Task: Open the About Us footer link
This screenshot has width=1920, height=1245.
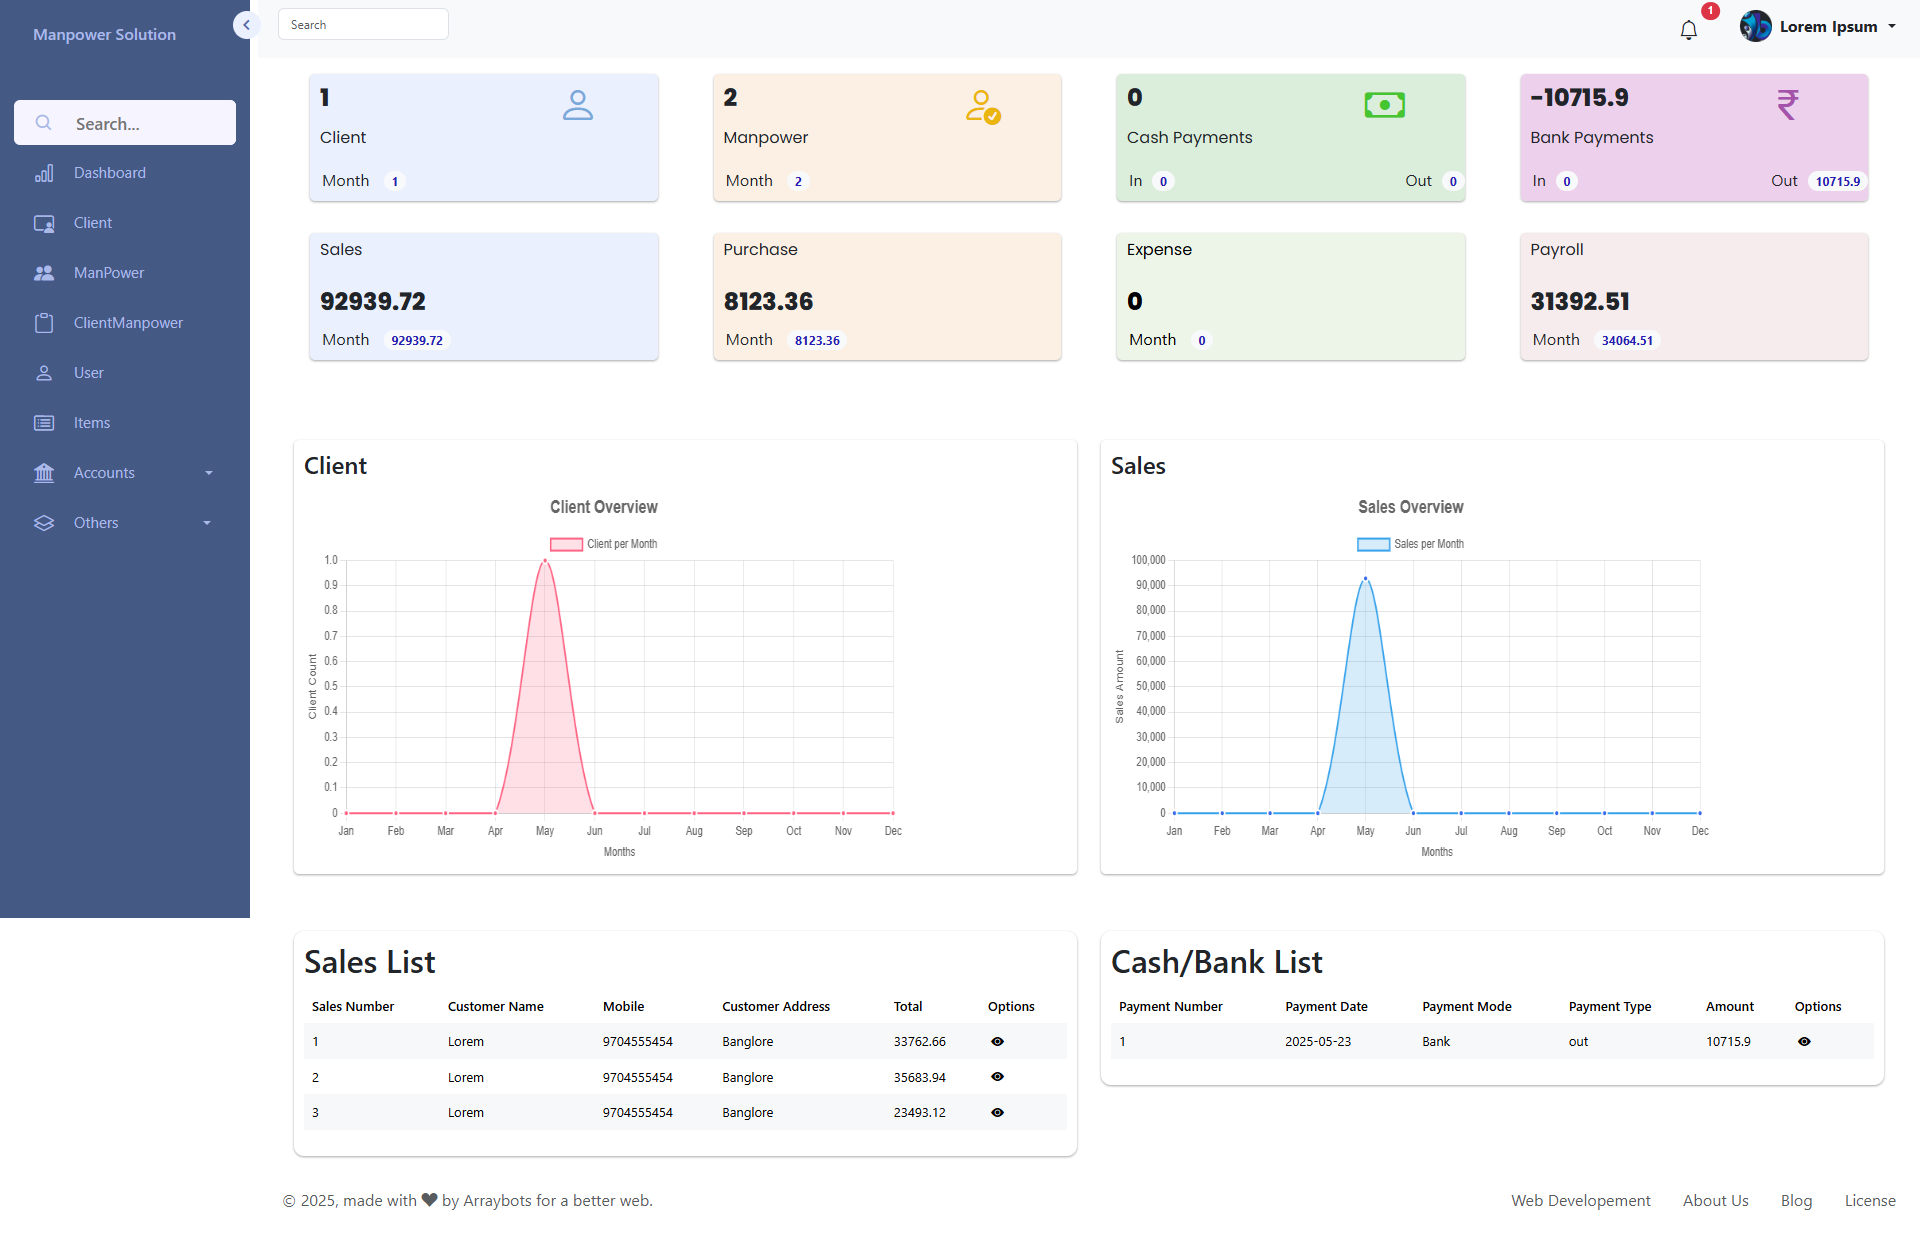Action: coord(1715,1200)
